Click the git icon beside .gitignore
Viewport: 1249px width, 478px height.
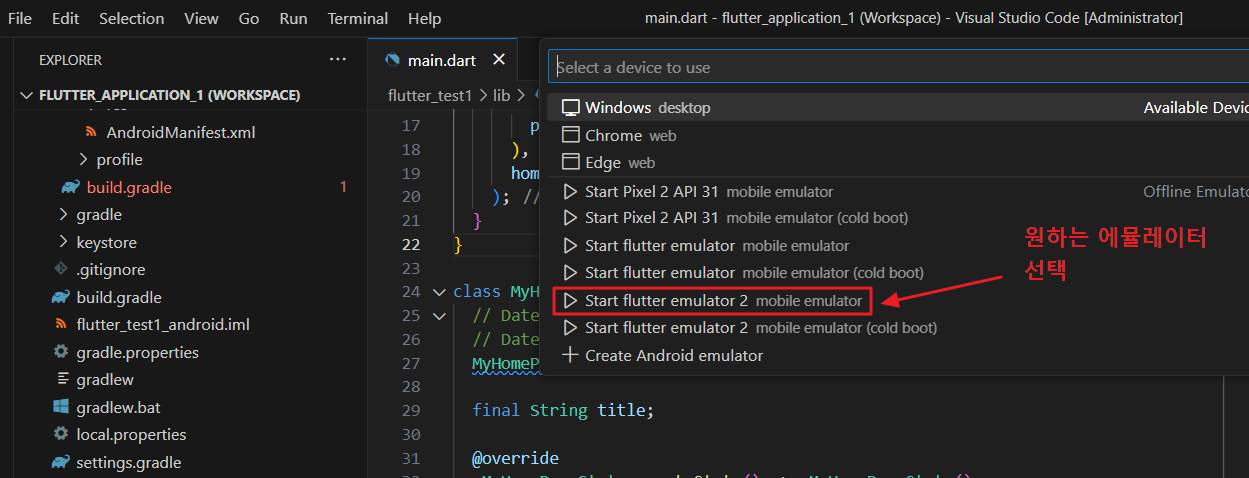click(x=61, y=270)
